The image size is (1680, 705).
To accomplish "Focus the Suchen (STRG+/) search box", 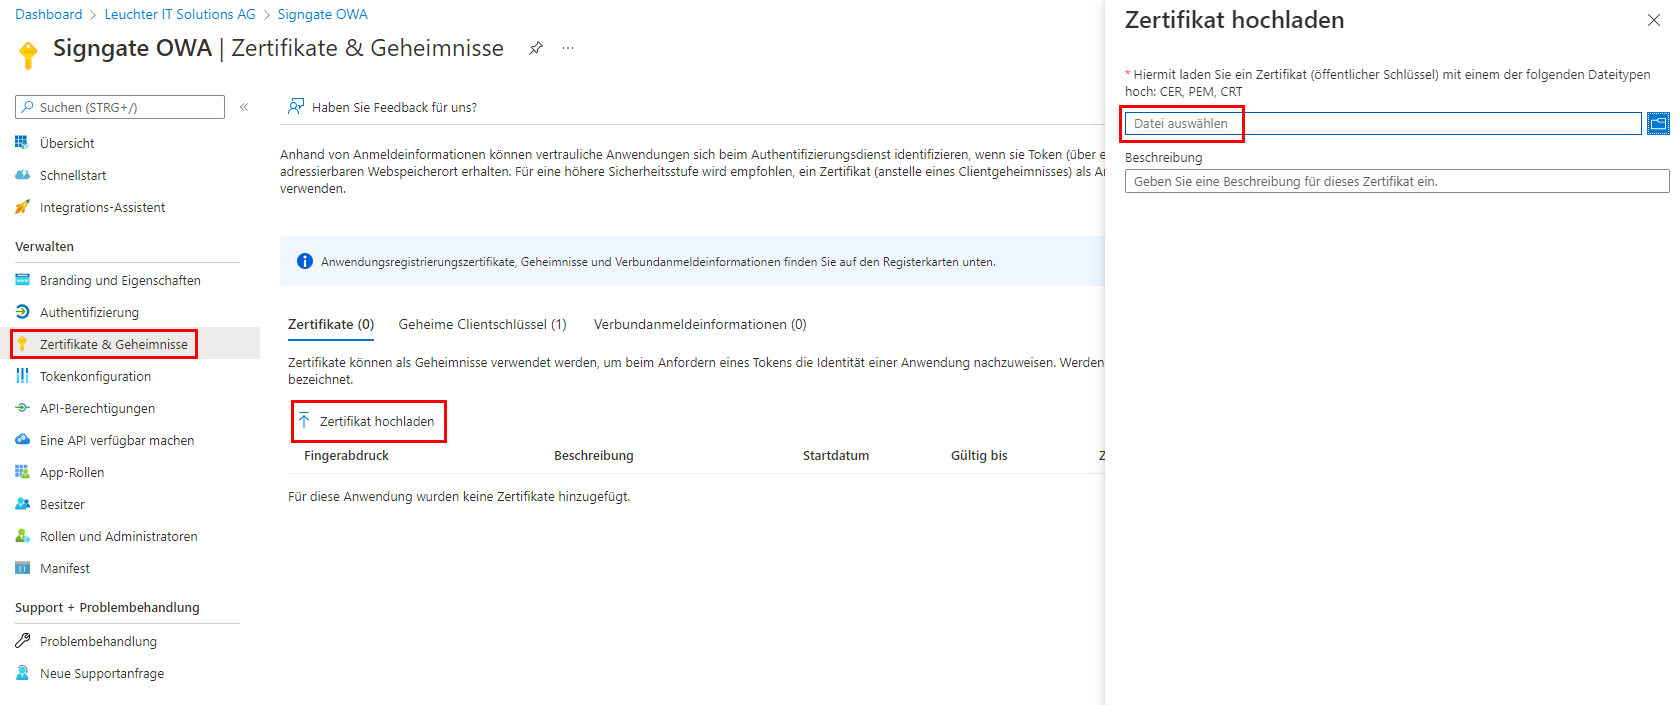I will click(120, 107).
